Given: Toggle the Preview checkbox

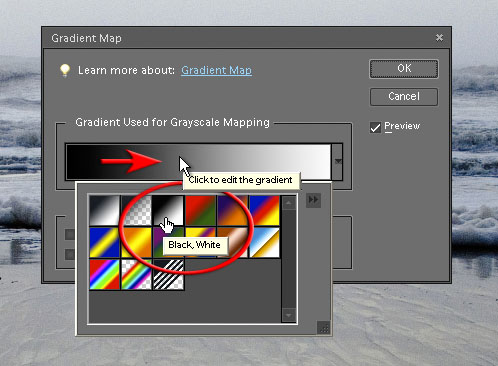Looking at the screenshot, I should point(375,127).
